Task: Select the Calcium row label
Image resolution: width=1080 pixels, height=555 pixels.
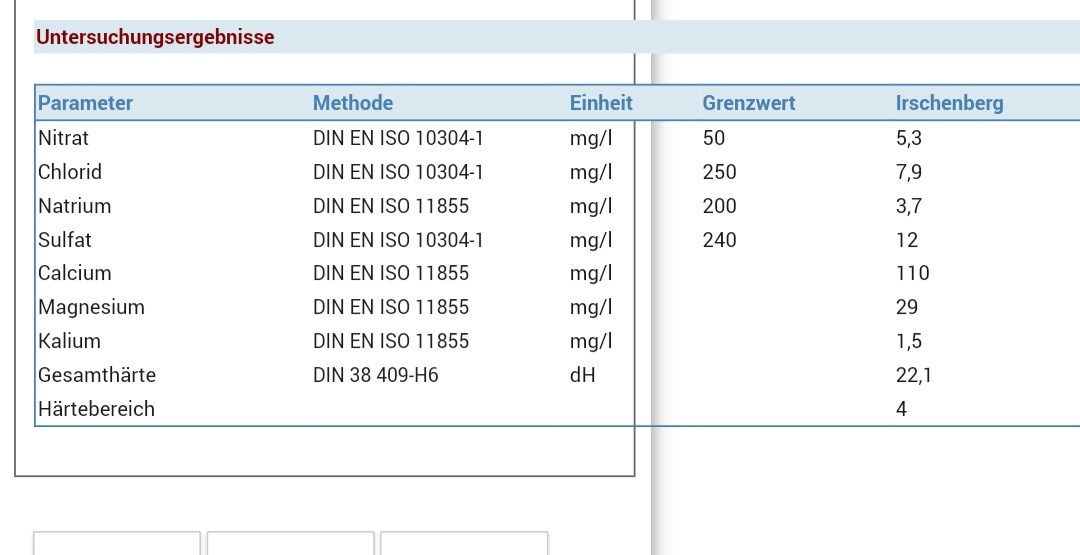Action: click(x=74, y=273)
